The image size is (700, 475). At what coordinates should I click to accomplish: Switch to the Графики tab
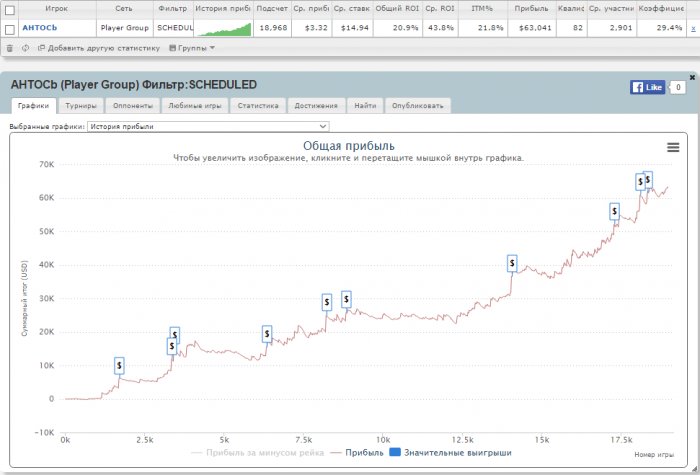[x=33, y=106]
